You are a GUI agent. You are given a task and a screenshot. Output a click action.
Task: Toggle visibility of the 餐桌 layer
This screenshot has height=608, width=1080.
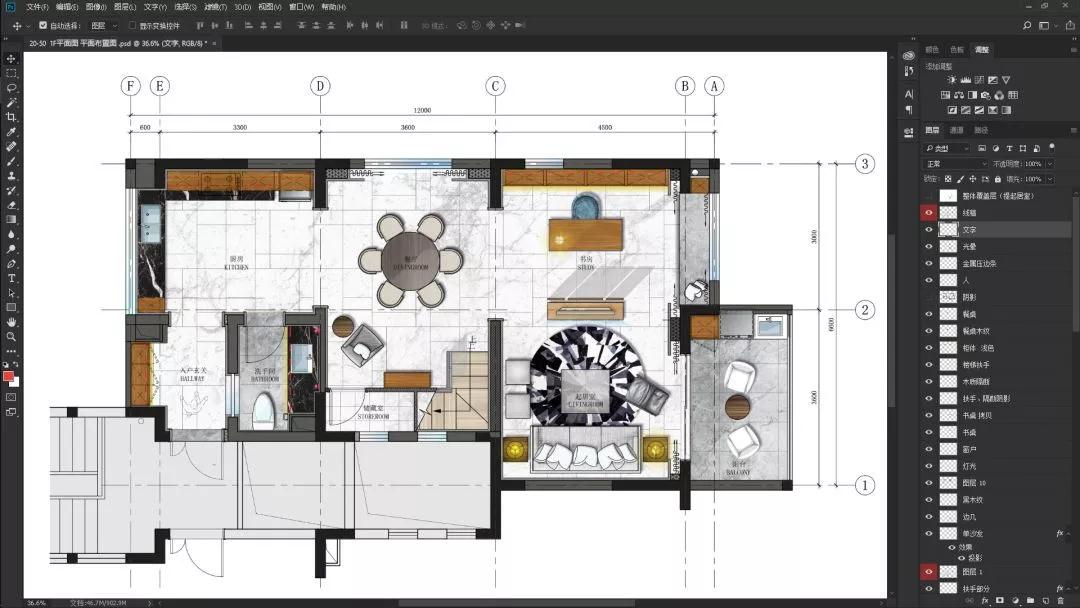[x=928, y=314]
